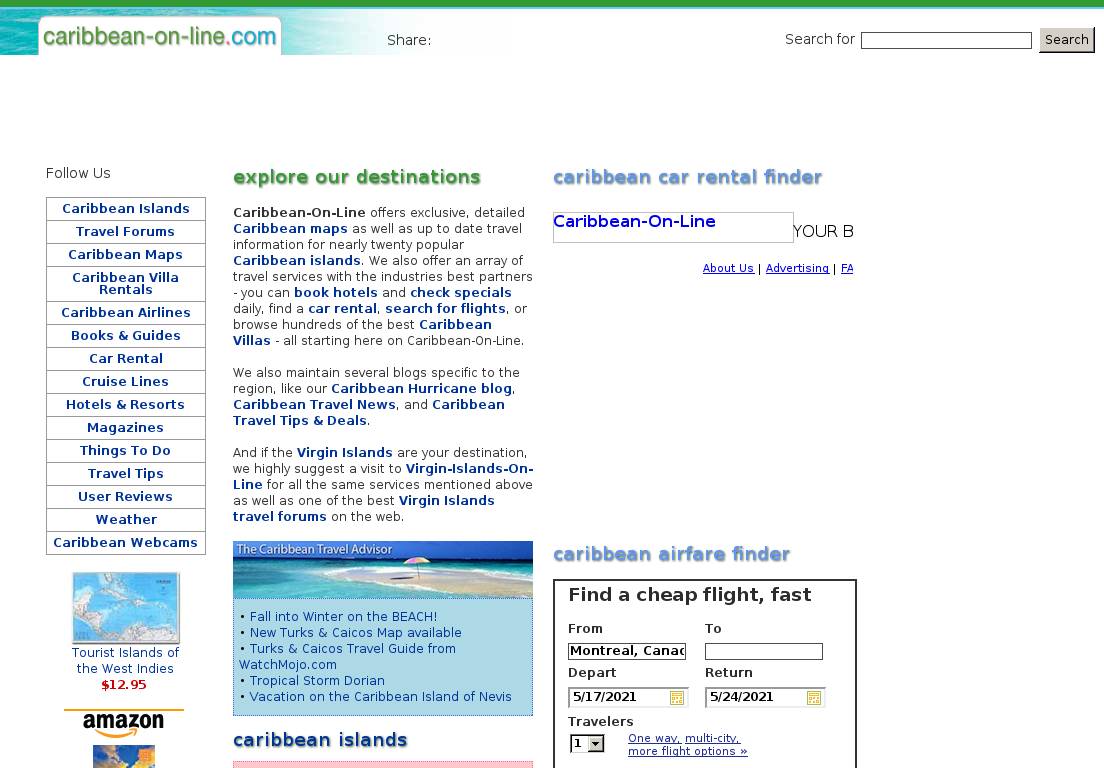Click the $12.95 price text
Screen dimensions: 1104x768
[124, 685]
